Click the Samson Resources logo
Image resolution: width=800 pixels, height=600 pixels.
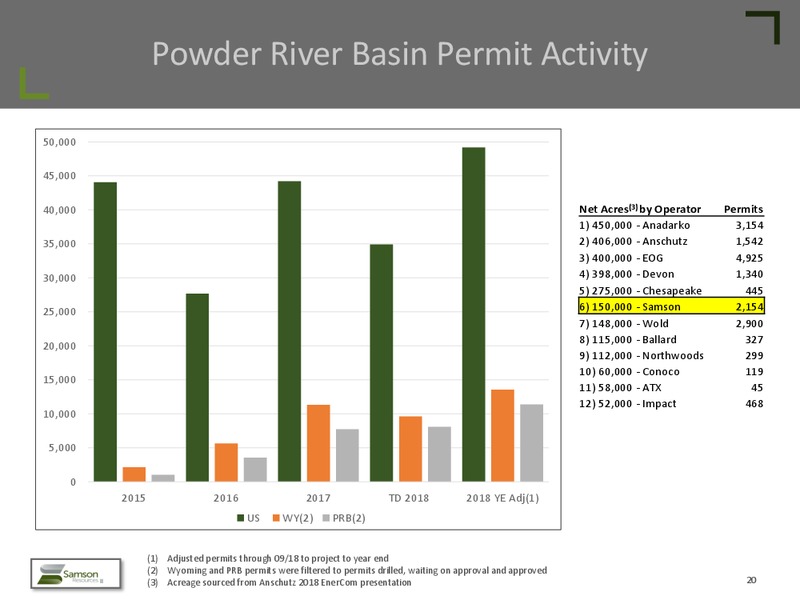76,573
